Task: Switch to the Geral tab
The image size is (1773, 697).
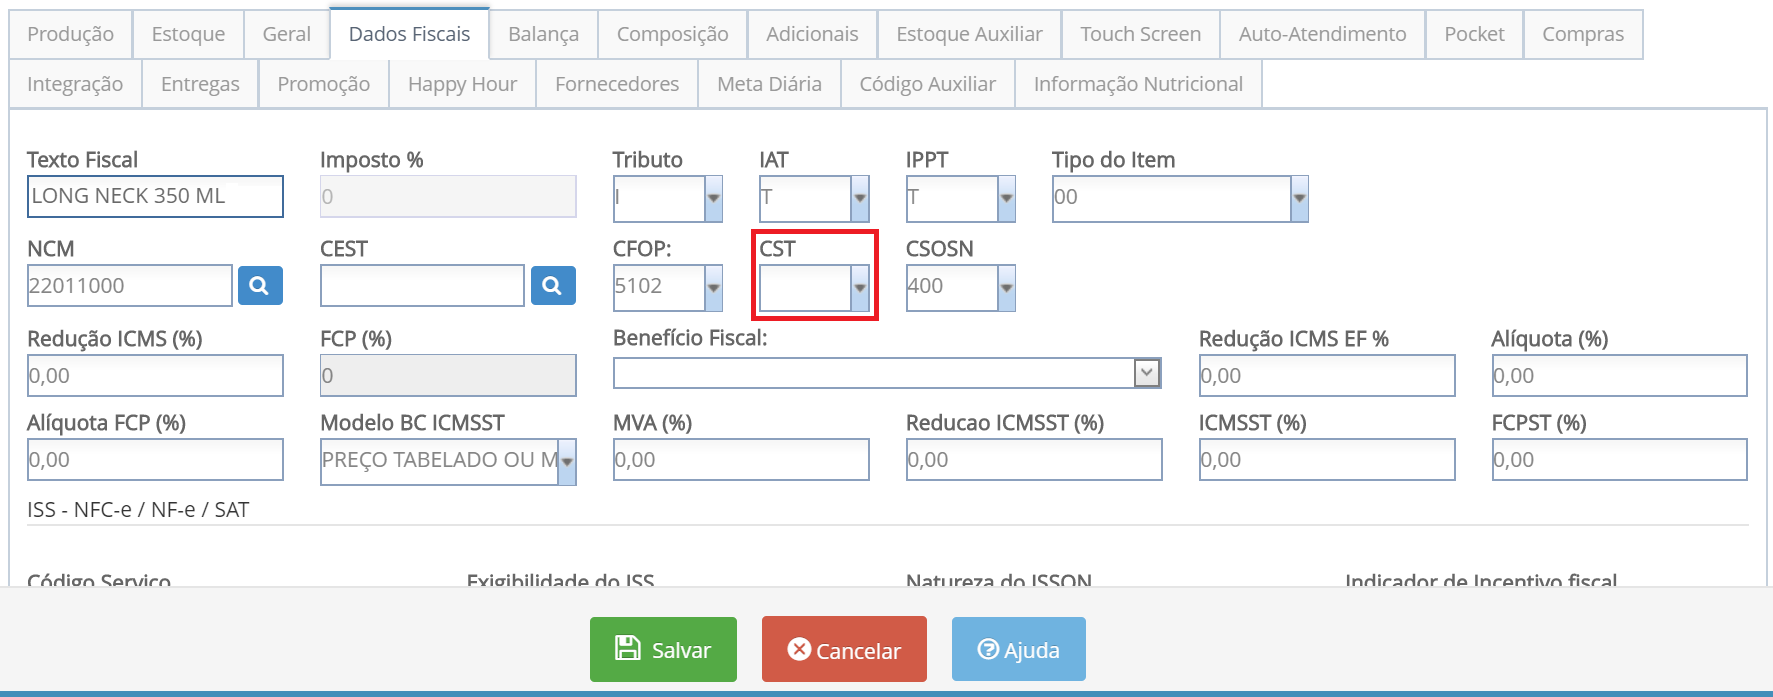Action: [287, 34]
